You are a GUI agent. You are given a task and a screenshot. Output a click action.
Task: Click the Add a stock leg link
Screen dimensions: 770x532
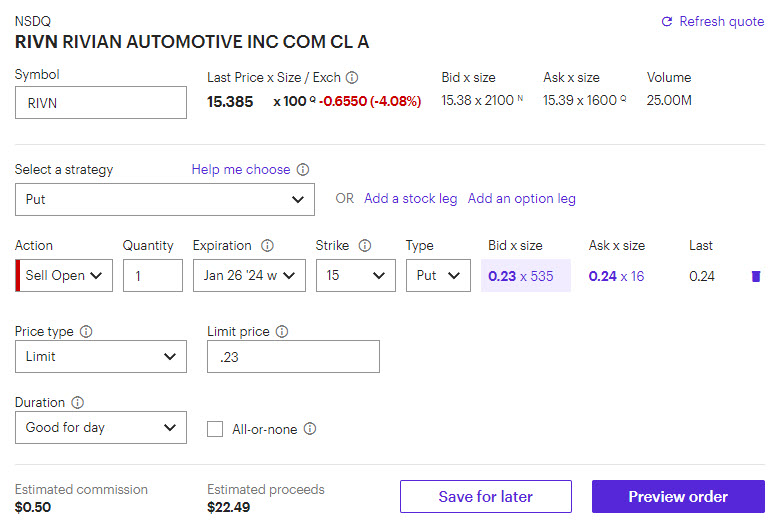(410, 199)
